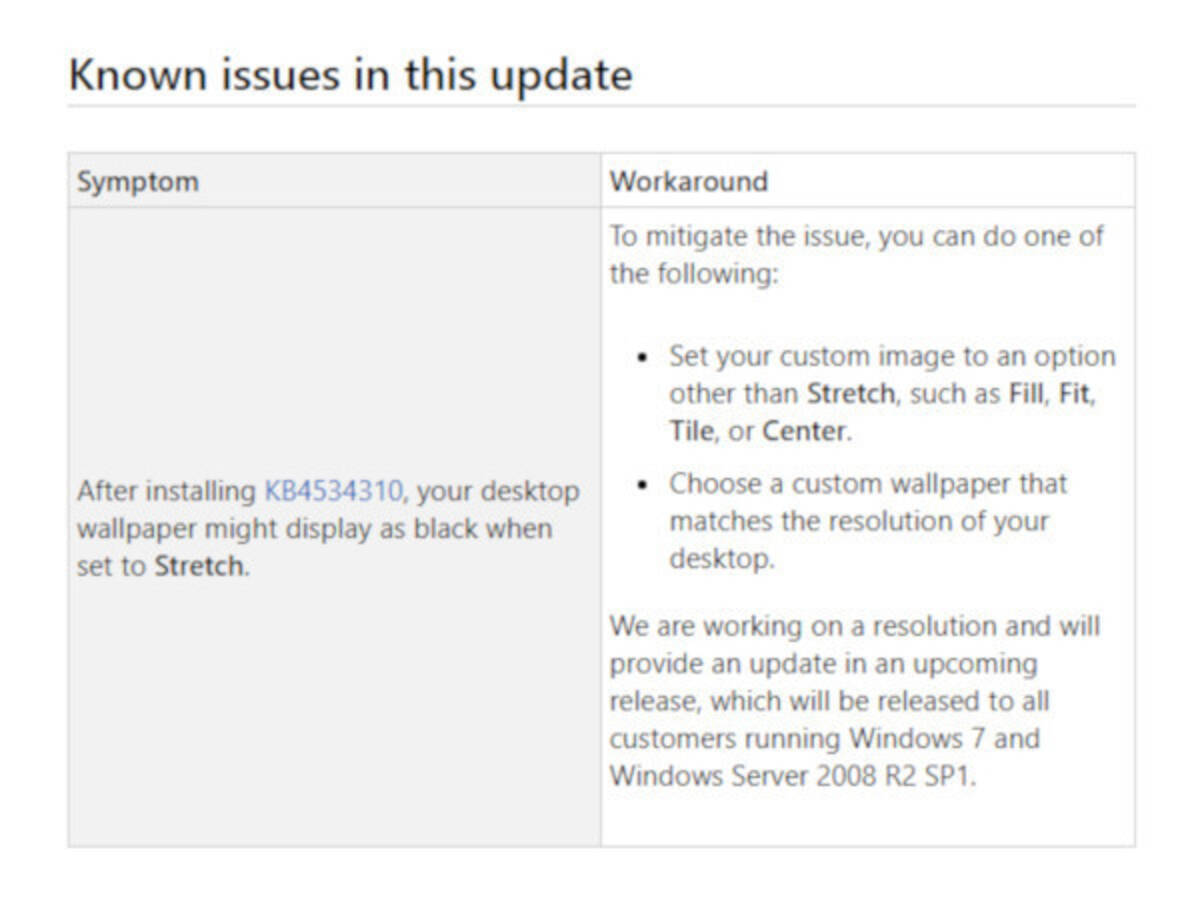Click the bullet before 'Choose a custom wallpaper'
This screenshot has height=900, width=1200.
click(x=645, y=485)
